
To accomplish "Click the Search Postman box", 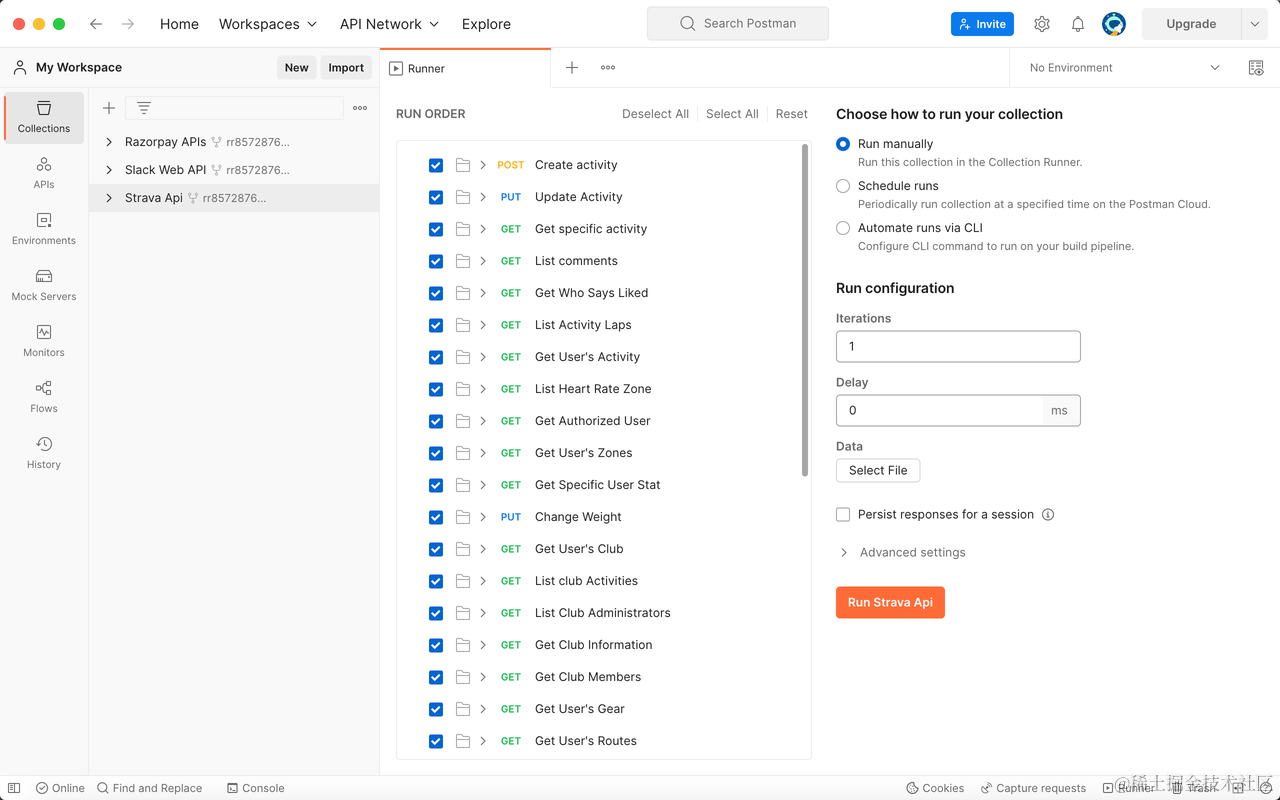I will [738, 24].
